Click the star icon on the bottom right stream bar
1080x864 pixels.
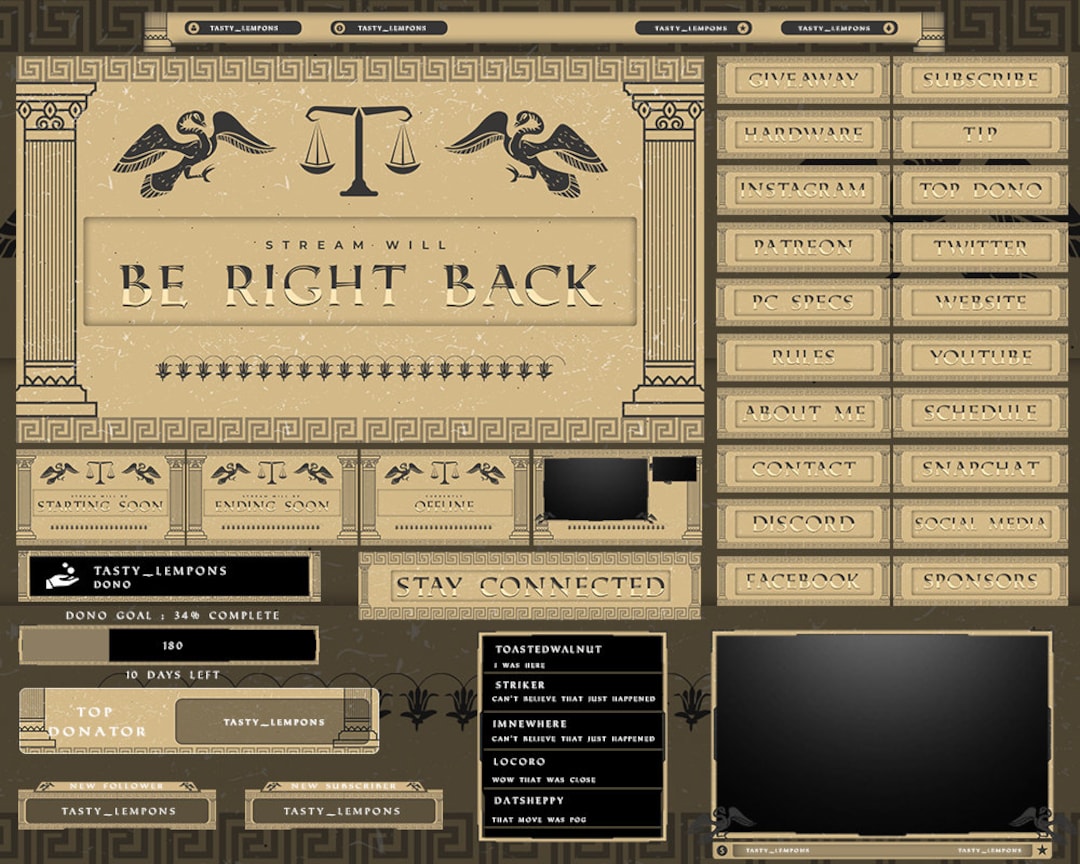coord(1042,850)
